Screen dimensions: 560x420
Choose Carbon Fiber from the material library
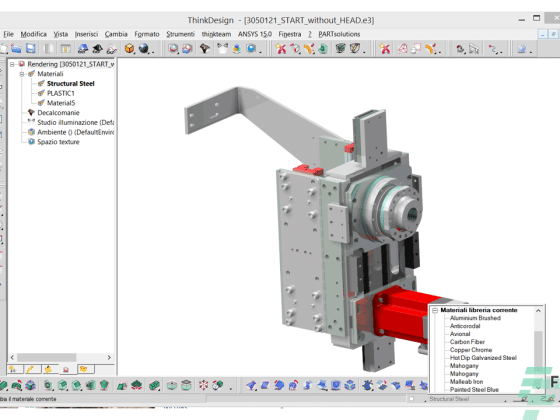[x=467, y=342]
